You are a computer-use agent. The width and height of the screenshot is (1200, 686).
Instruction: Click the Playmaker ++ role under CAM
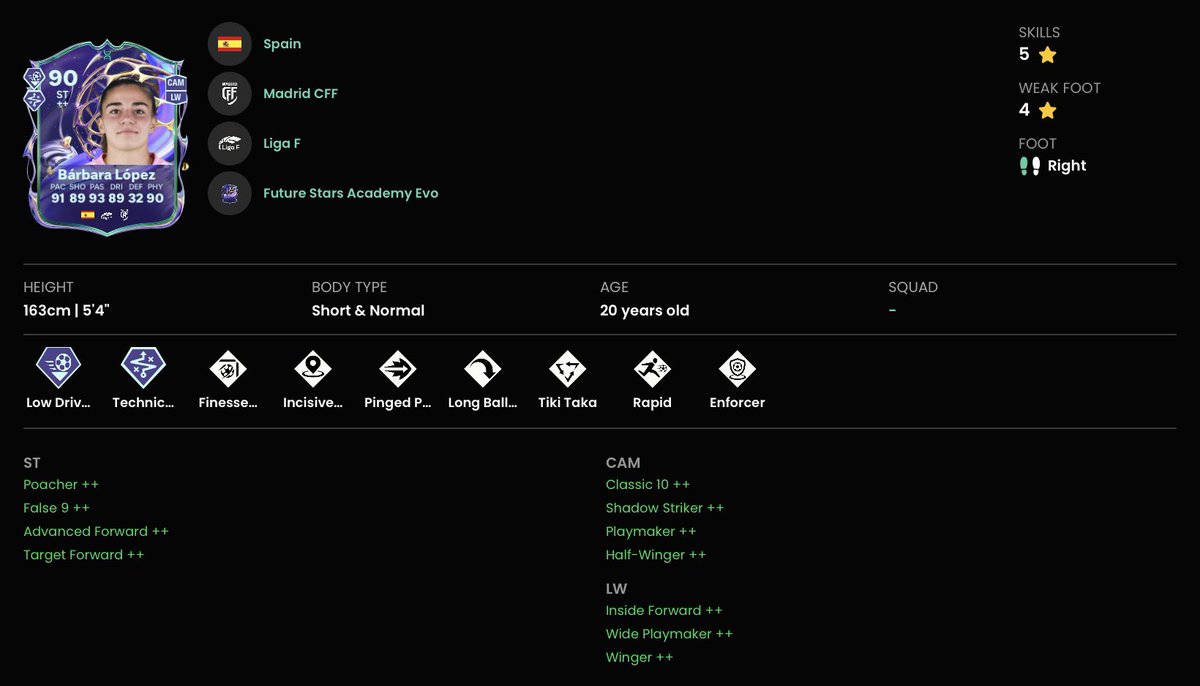(x=651, y=531)
